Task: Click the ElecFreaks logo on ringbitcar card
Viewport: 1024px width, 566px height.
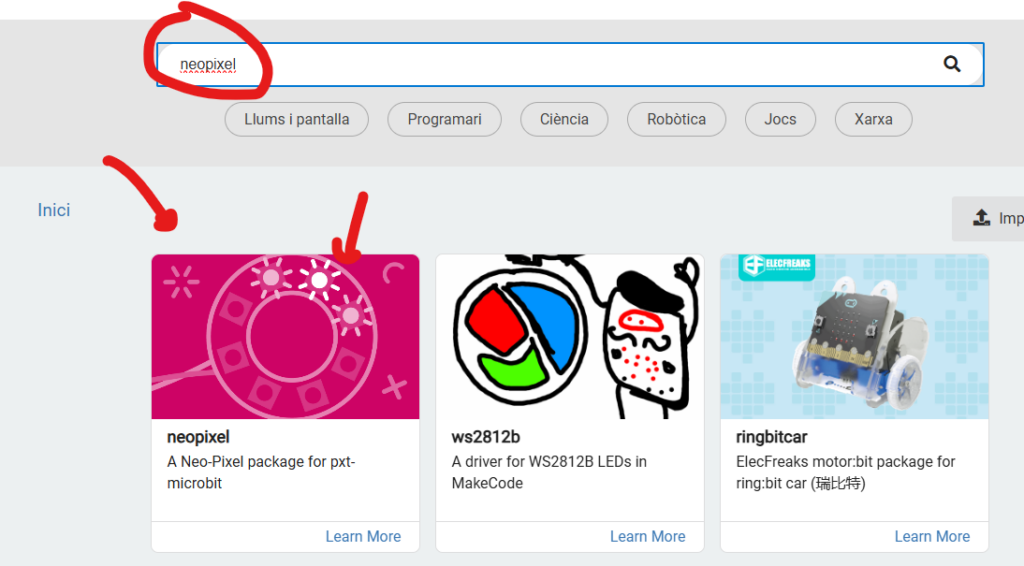Action: tap(777, 267)
